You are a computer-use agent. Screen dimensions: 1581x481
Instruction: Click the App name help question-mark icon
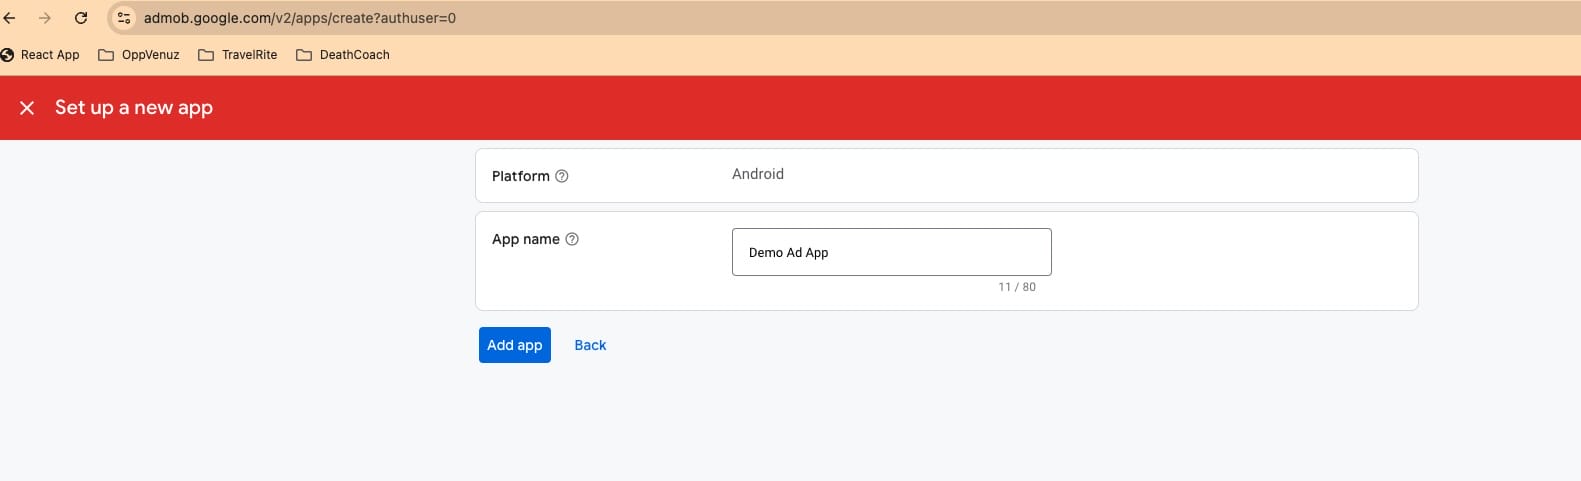click(572, 239)
